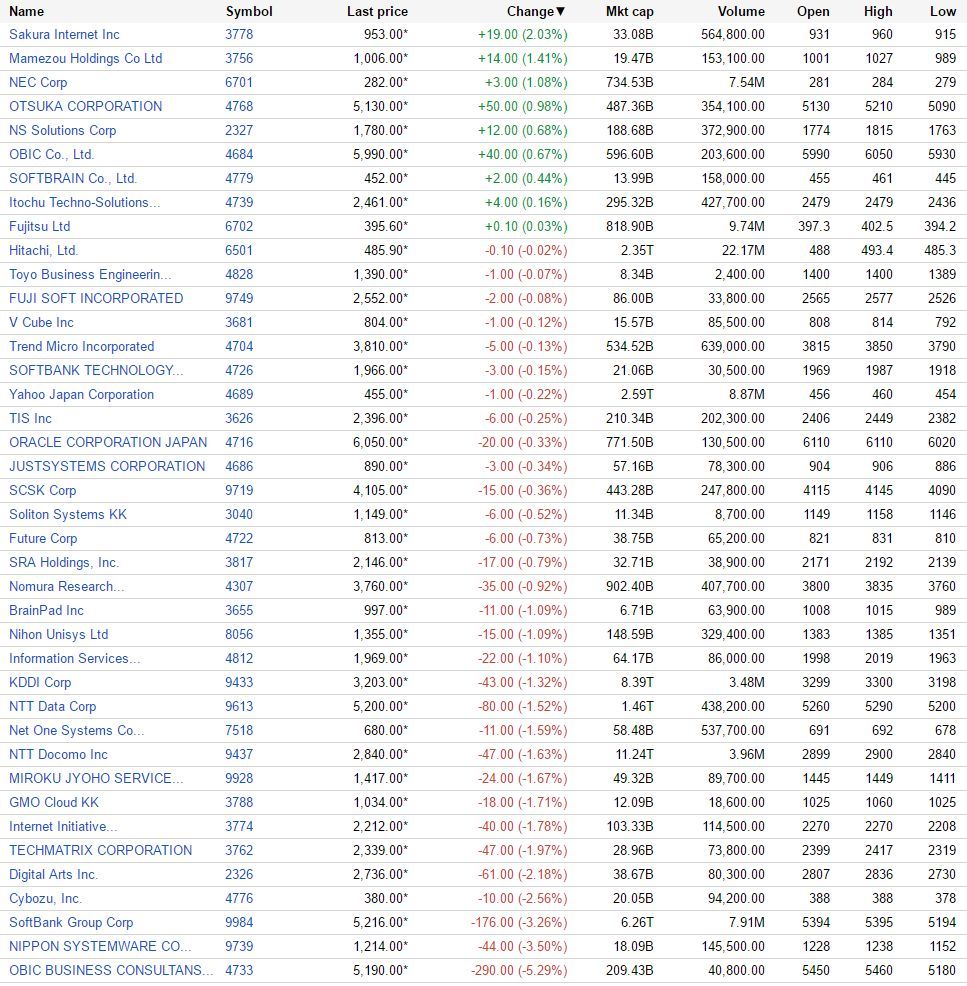967x986 pixels.
Task: Select OTSUKA CORPORATION link
Action: point(86,106)
